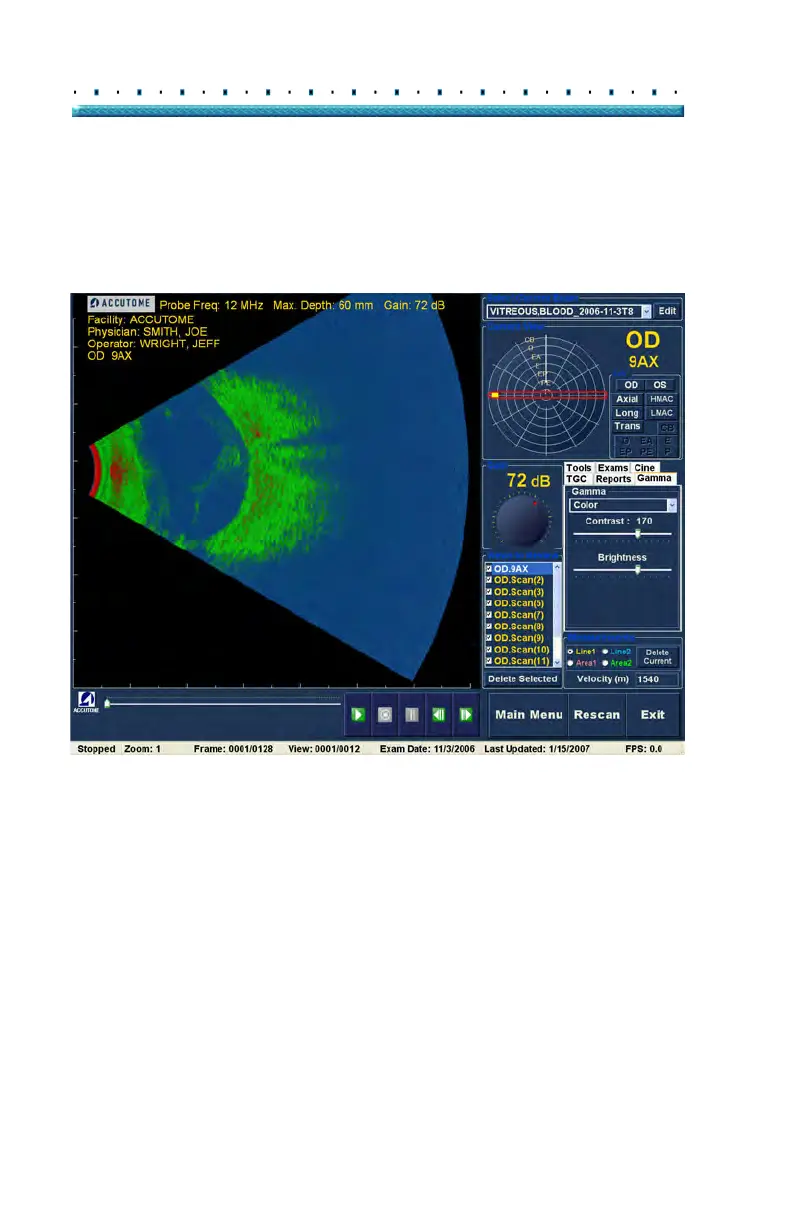Toggle the OD.Scan(2) checkbox
792x1224 pixels.
tap(489, 580)
